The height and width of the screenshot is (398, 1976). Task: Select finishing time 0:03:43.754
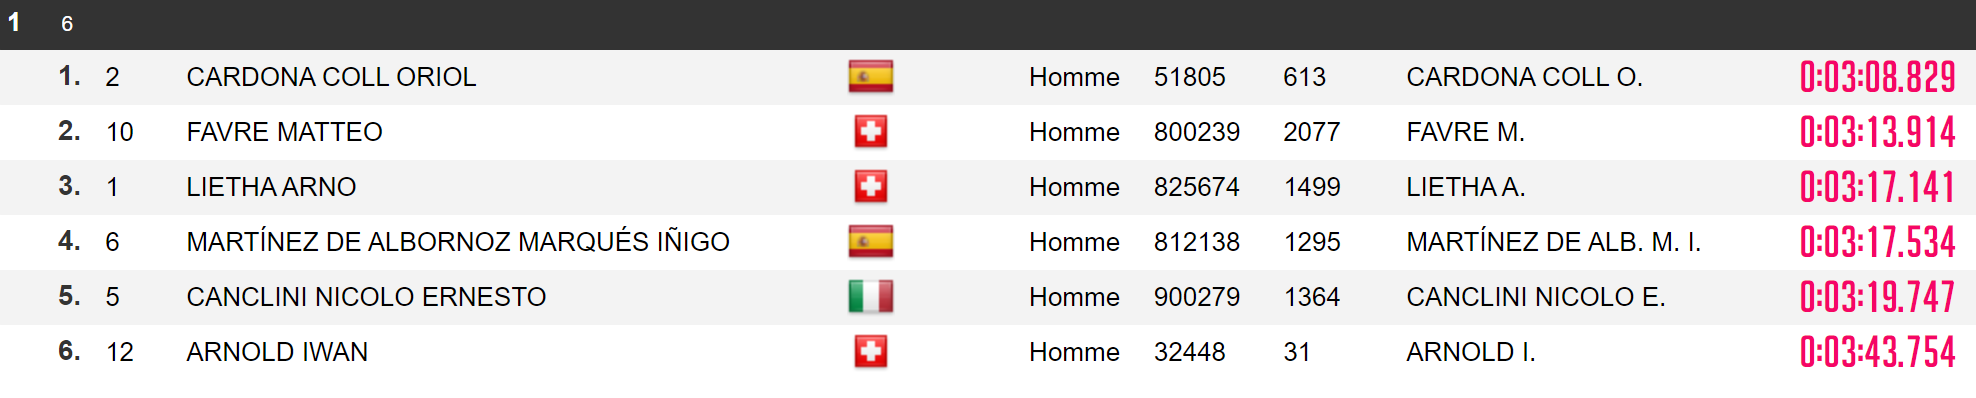pyautogui.click(x=1877, y=352)
